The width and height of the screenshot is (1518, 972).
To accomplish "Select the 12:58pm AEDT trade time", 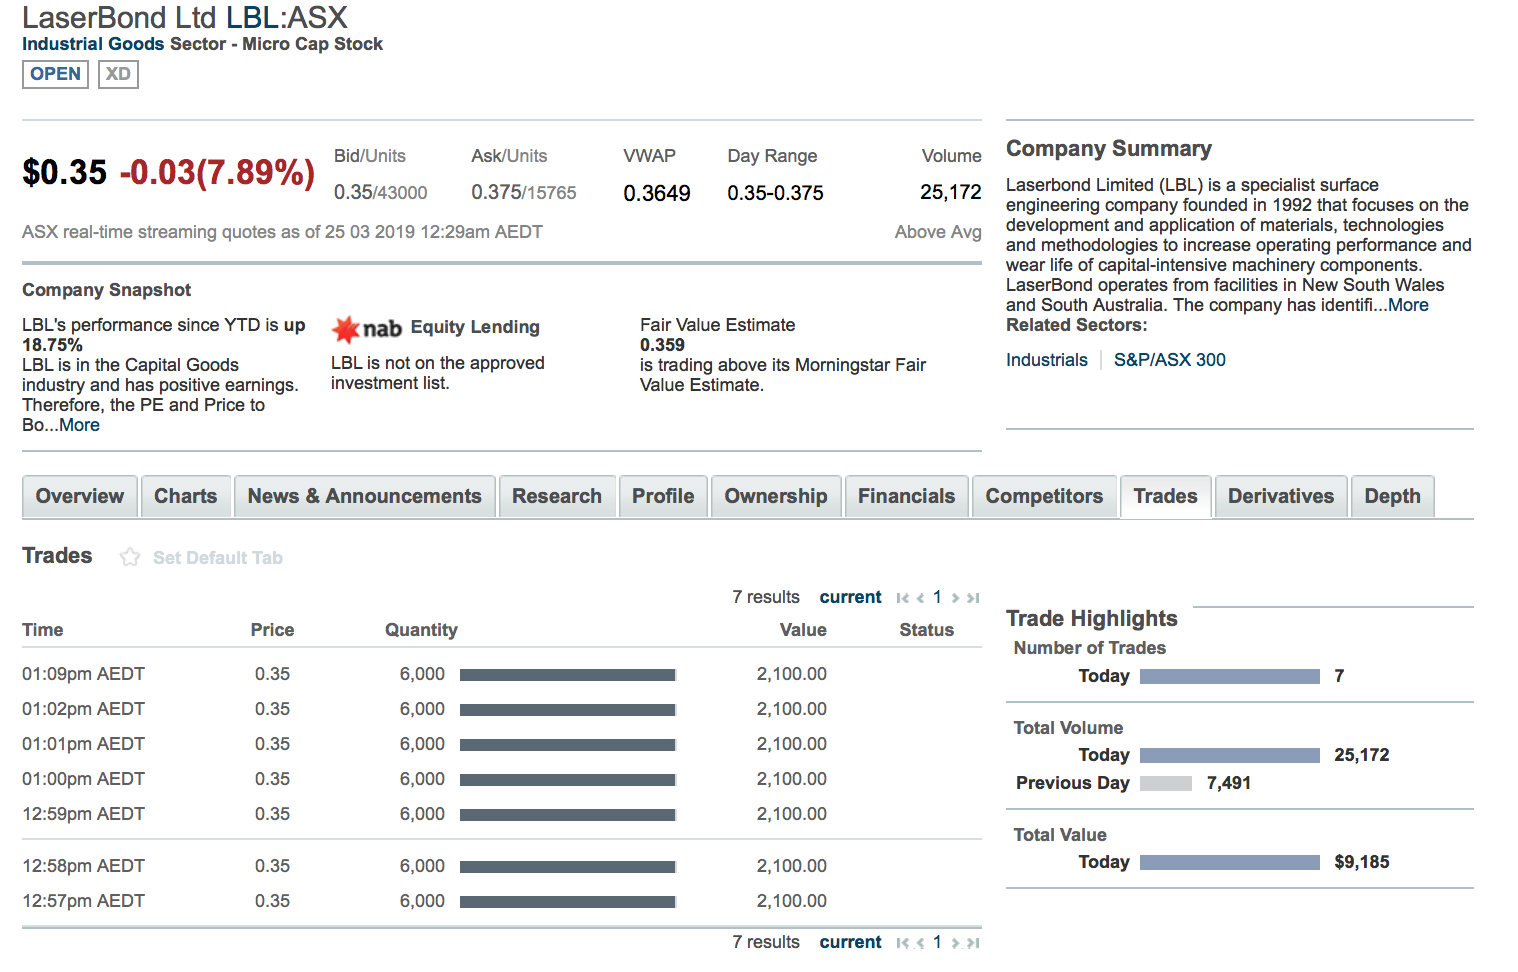I will click(84, 866).
